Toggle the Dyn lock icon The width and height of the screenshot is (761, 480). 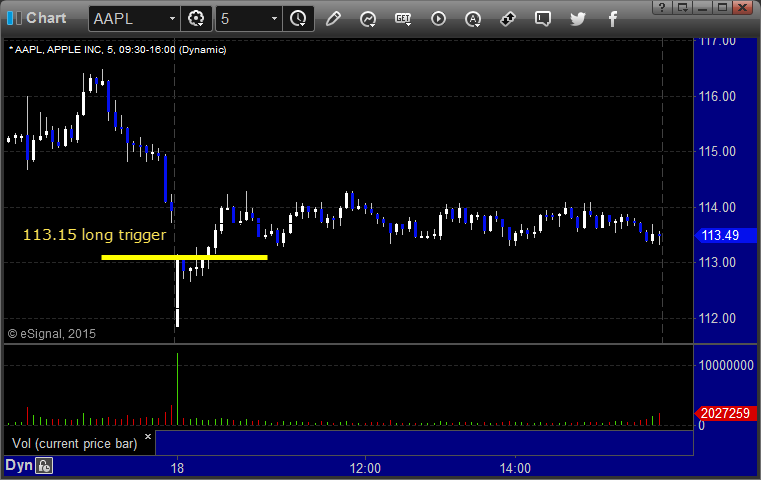point(44,466)
